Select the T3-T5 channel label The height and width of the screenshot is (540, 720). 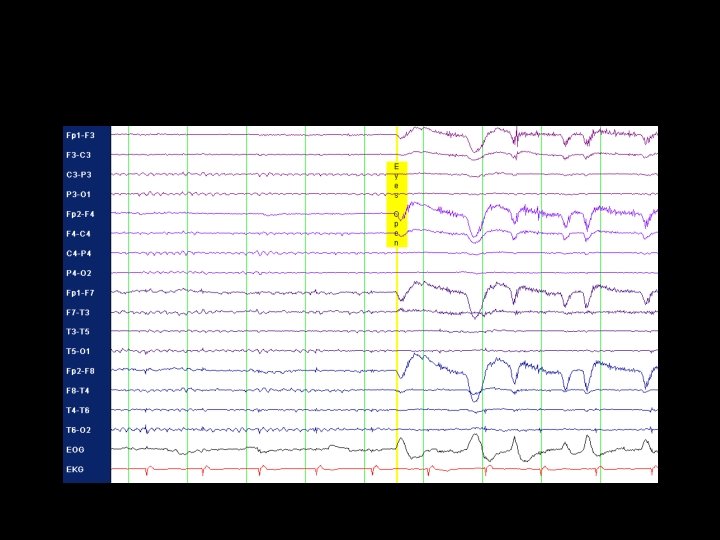coord(78,332)
